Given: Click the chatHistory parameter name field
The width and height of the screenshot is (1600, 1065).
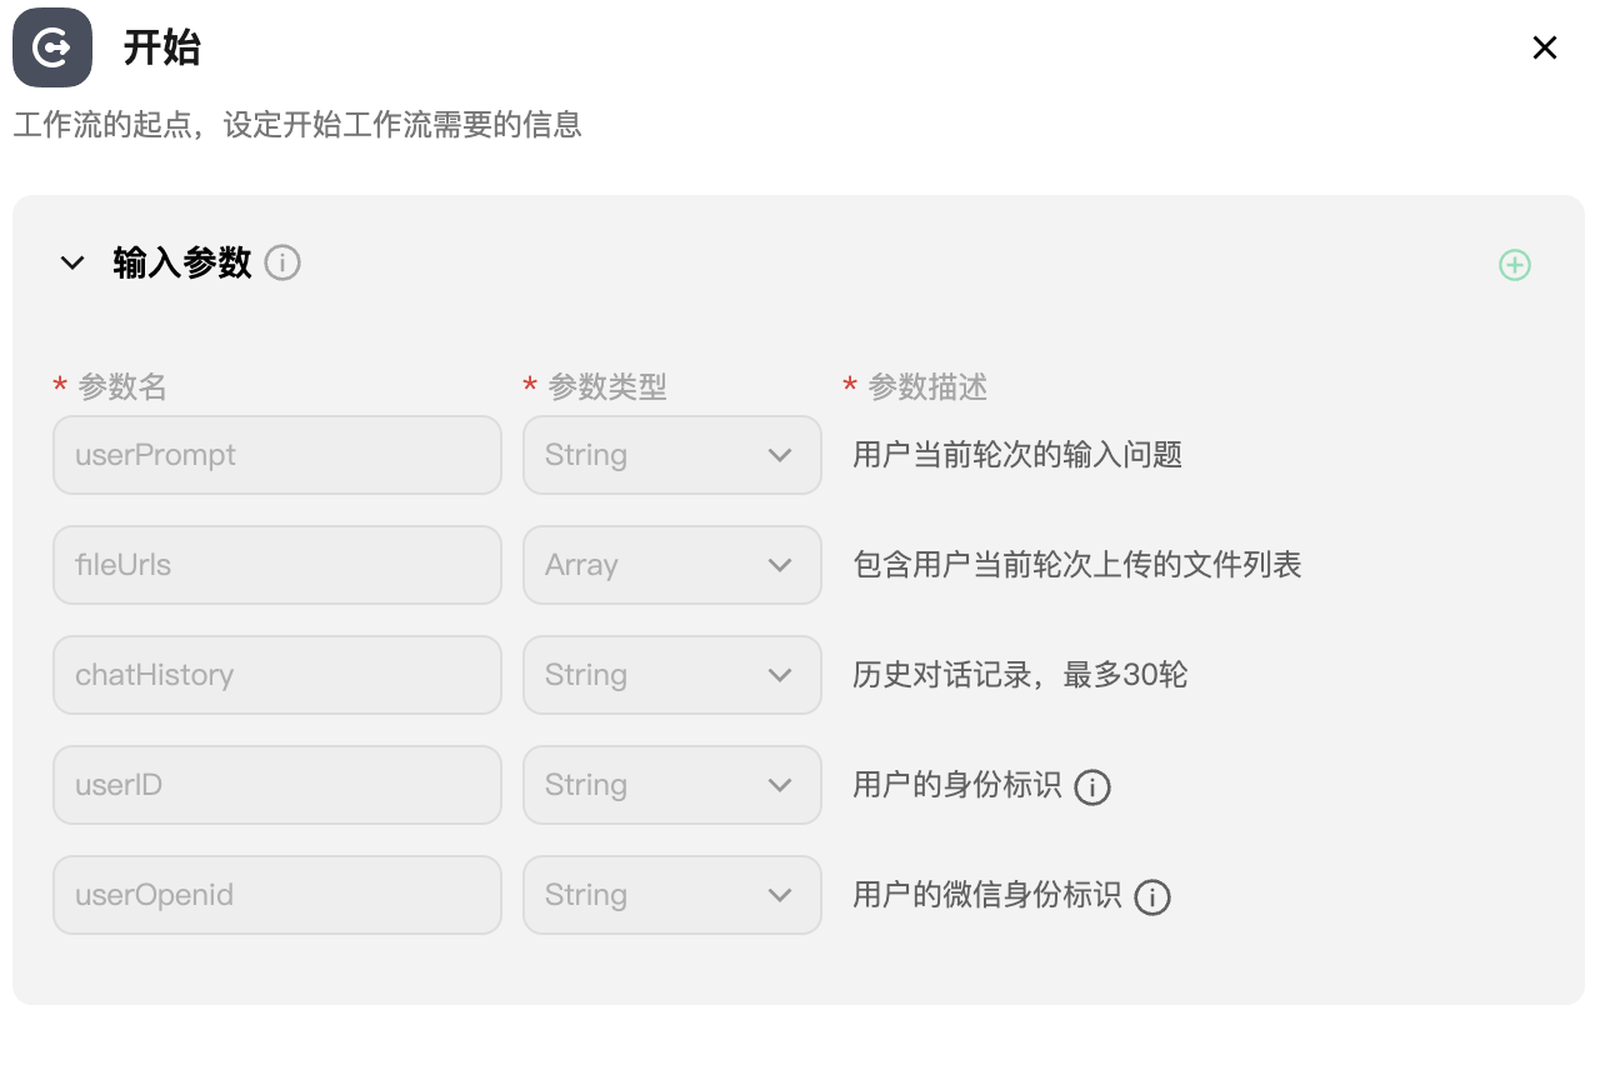Looking at the screenshot, I should click(277, 675).
